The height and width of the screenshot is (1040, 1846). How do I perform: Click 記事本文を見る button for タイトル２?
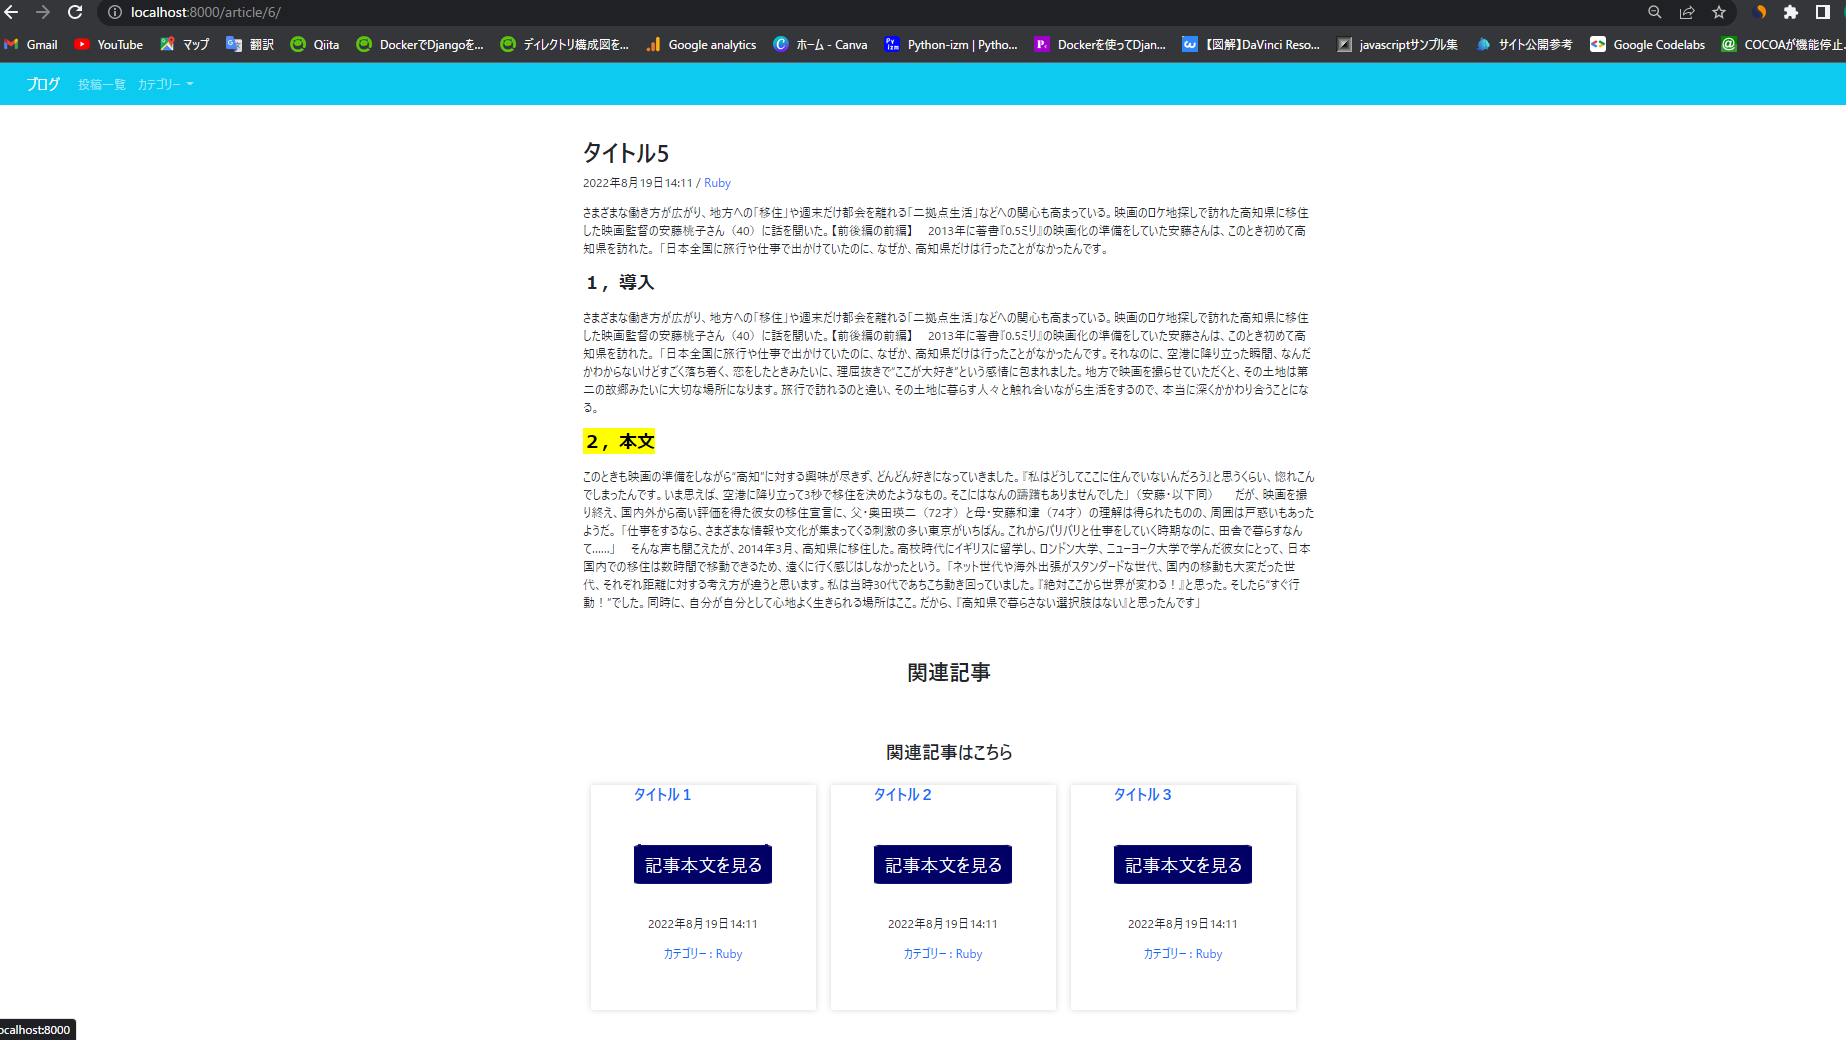[943, 865]
